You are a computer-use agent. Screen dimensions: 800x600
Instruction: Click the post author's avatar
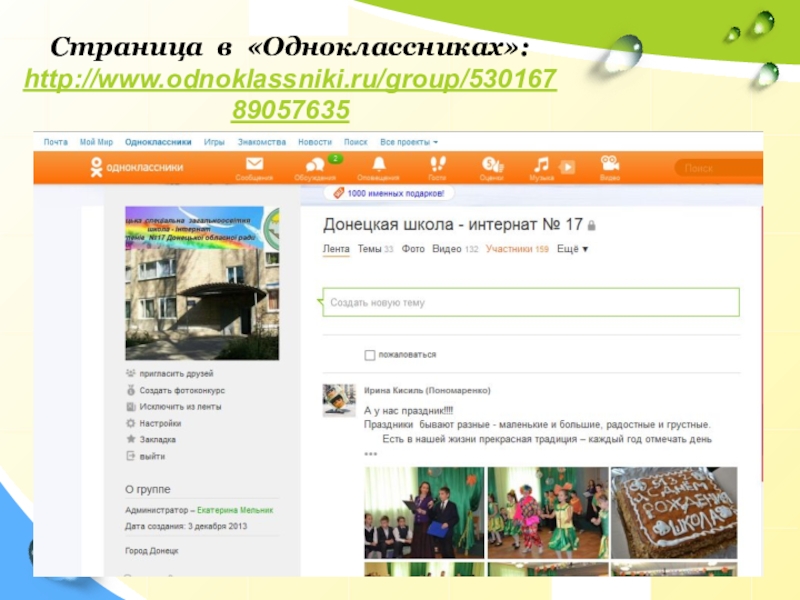(339, 401)
